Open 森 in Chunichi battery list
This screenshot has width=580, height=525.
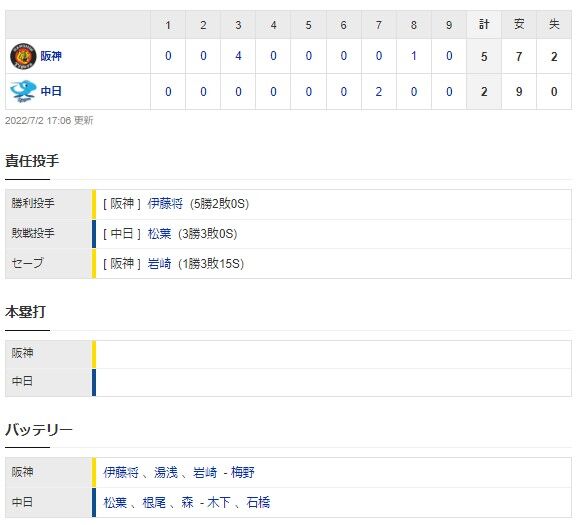[188, 502]
